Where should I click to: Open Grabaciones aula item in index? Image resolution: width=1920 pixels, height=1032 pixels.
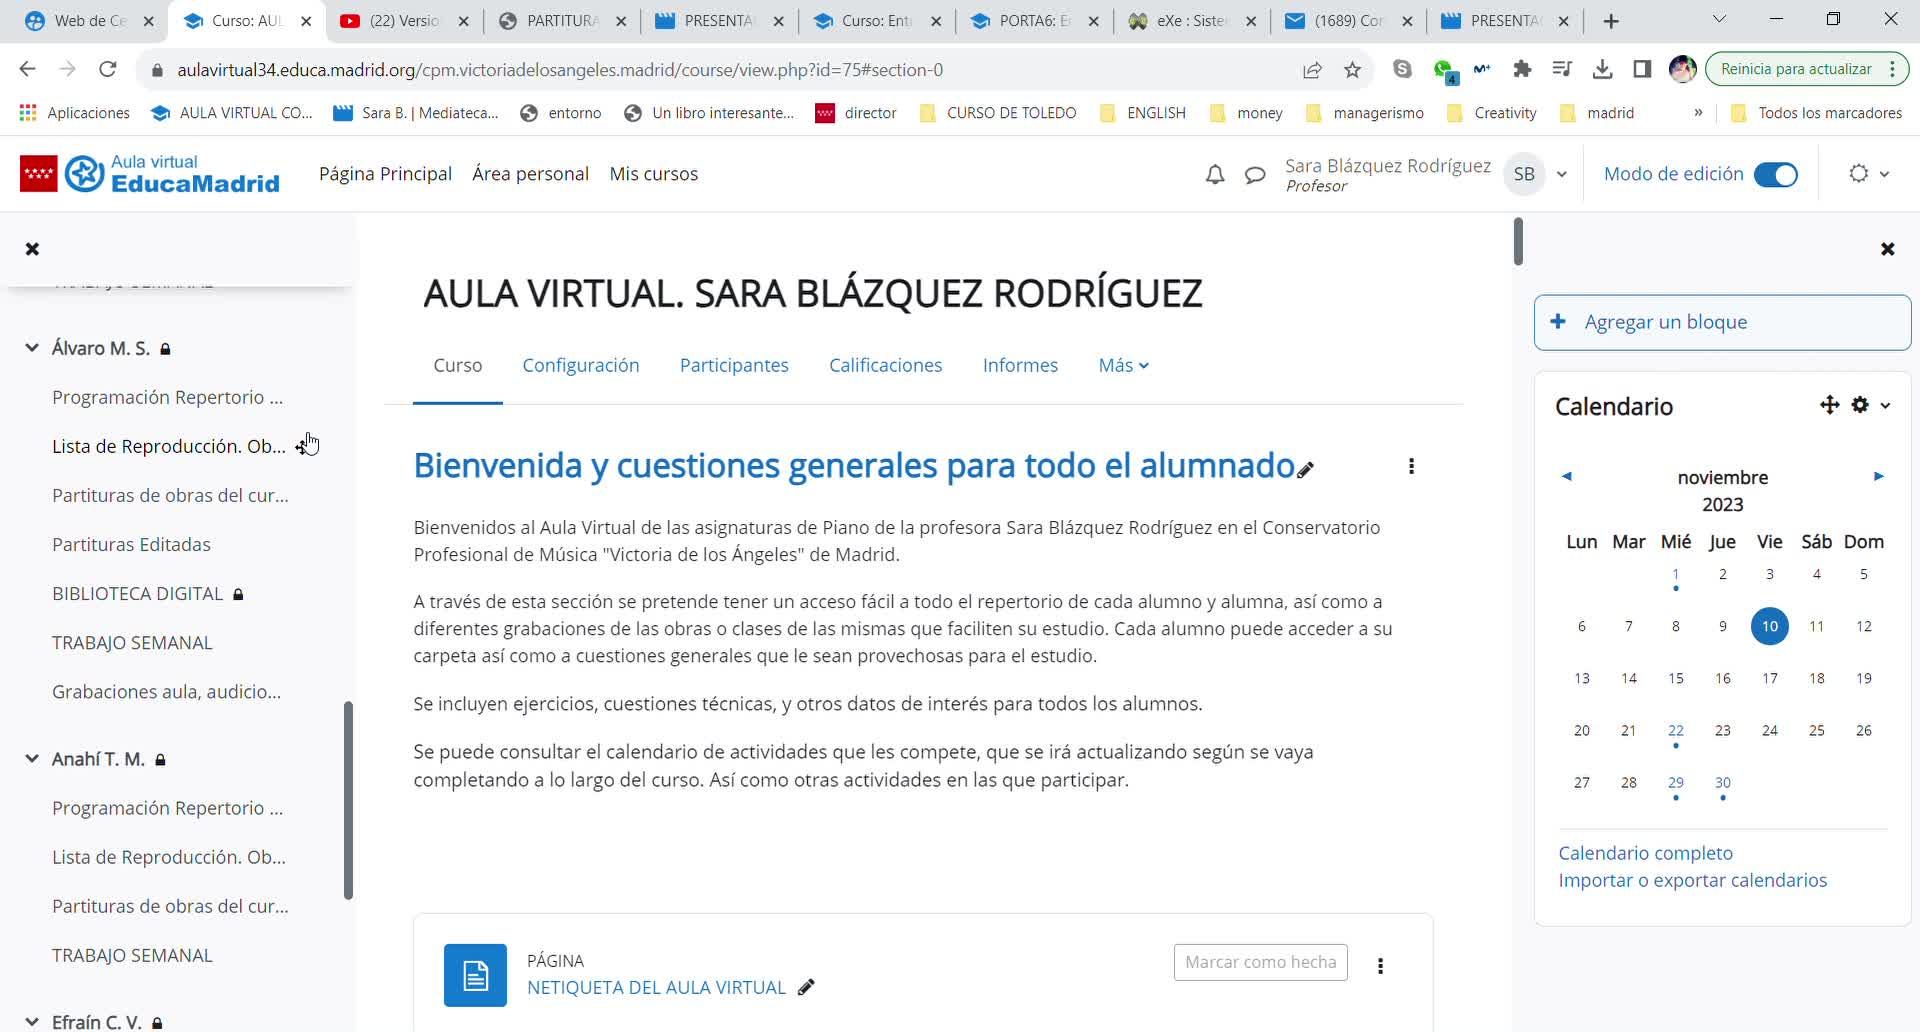[x=166, y=692]
